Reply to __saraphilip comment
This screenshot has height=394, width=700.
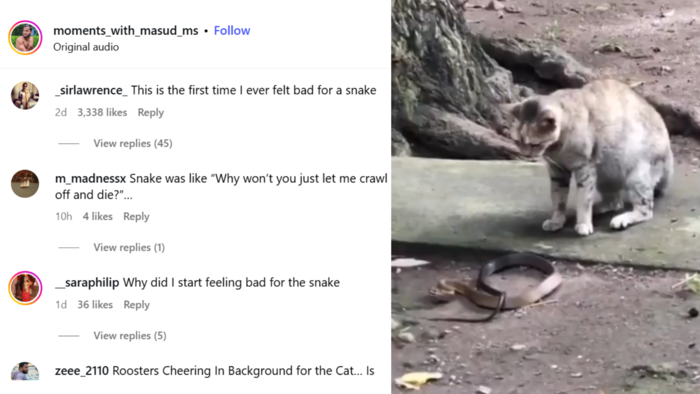click(x=137, y=305)
